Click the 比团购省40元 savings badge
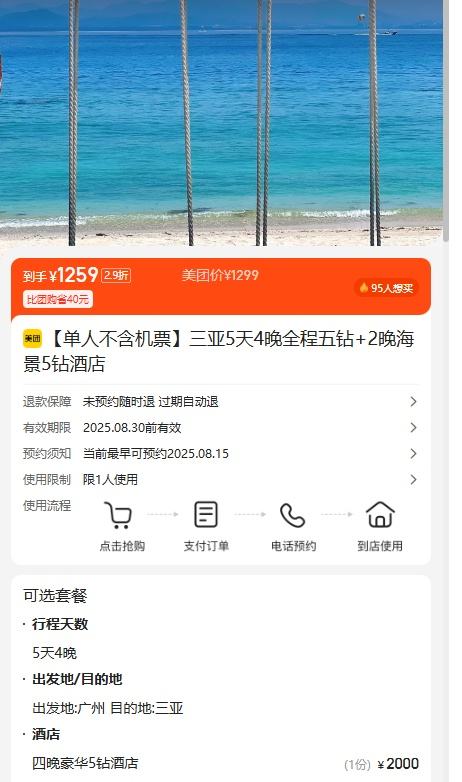Screen dimensions: 462x782 click(57, 299)
